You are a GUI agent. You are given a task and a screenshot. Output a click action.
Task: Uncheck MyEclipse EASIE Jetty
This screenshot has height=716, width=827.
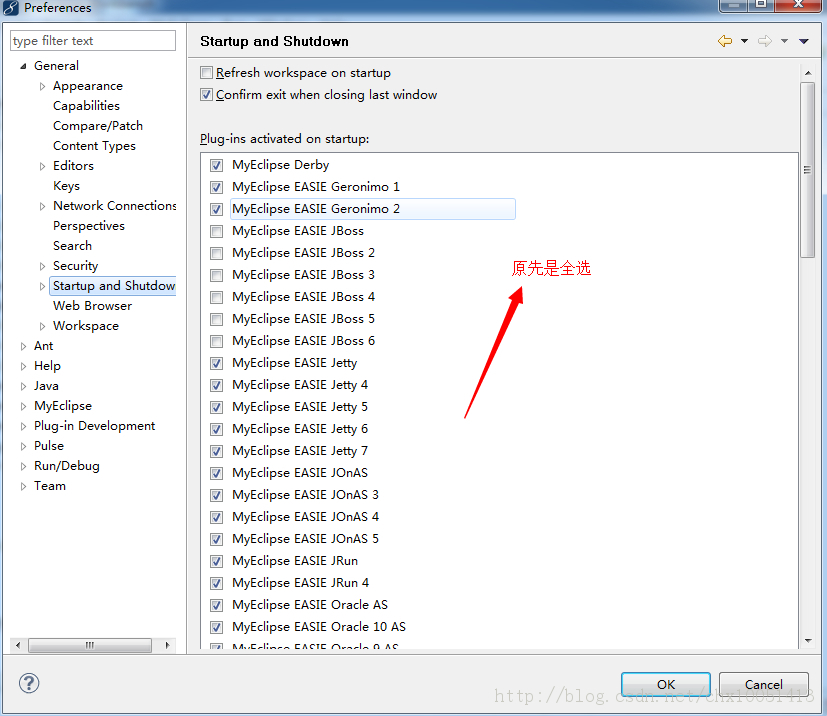point(216,363)
